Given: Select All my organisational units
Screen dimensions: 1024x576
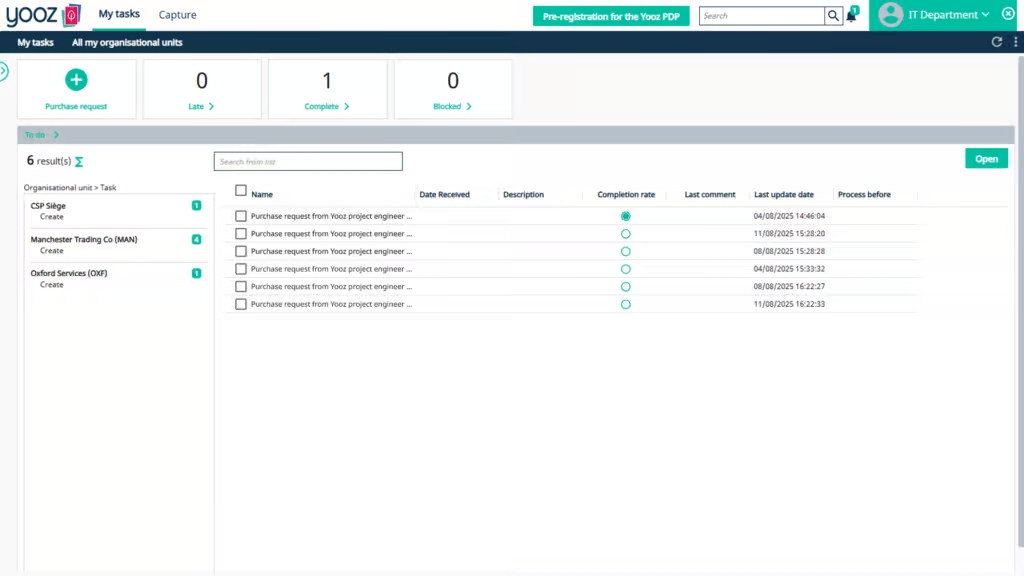Looking at the screenshot, I should tap(127, 42).
